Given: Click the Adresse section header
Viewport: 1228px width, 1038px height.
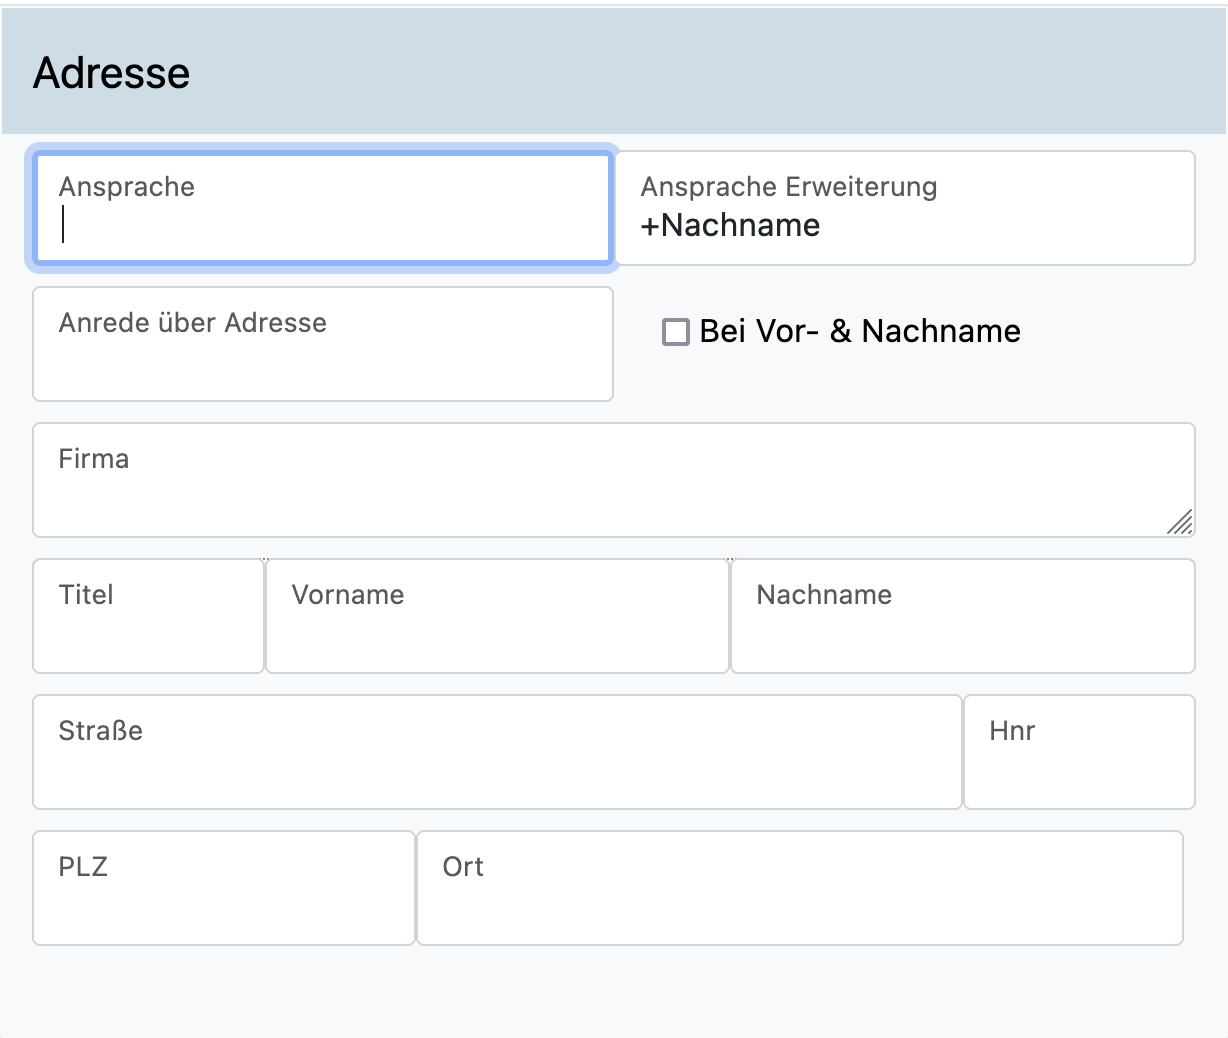Looking at the screenshot, I should coord(112,73).
